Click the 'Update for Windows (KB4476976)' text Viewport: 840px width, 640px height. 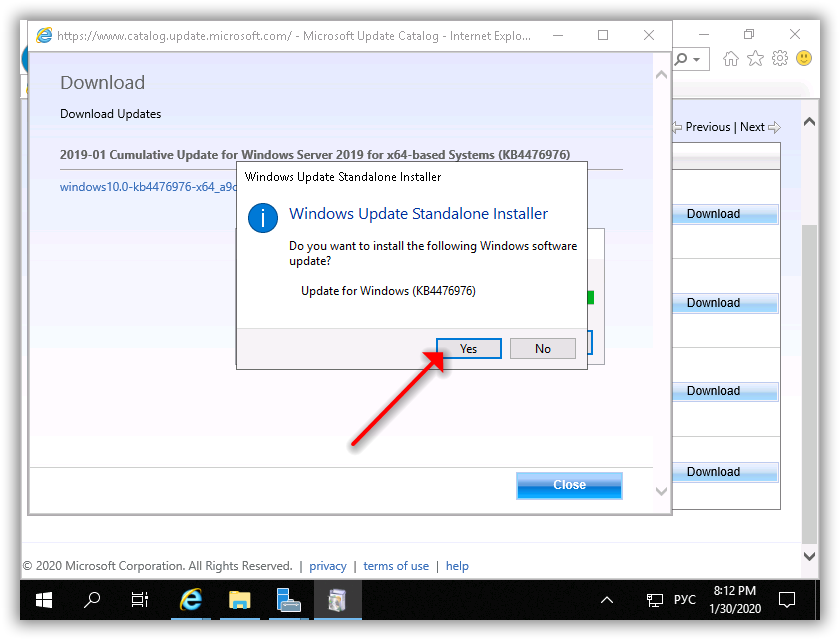click(388, 291)
